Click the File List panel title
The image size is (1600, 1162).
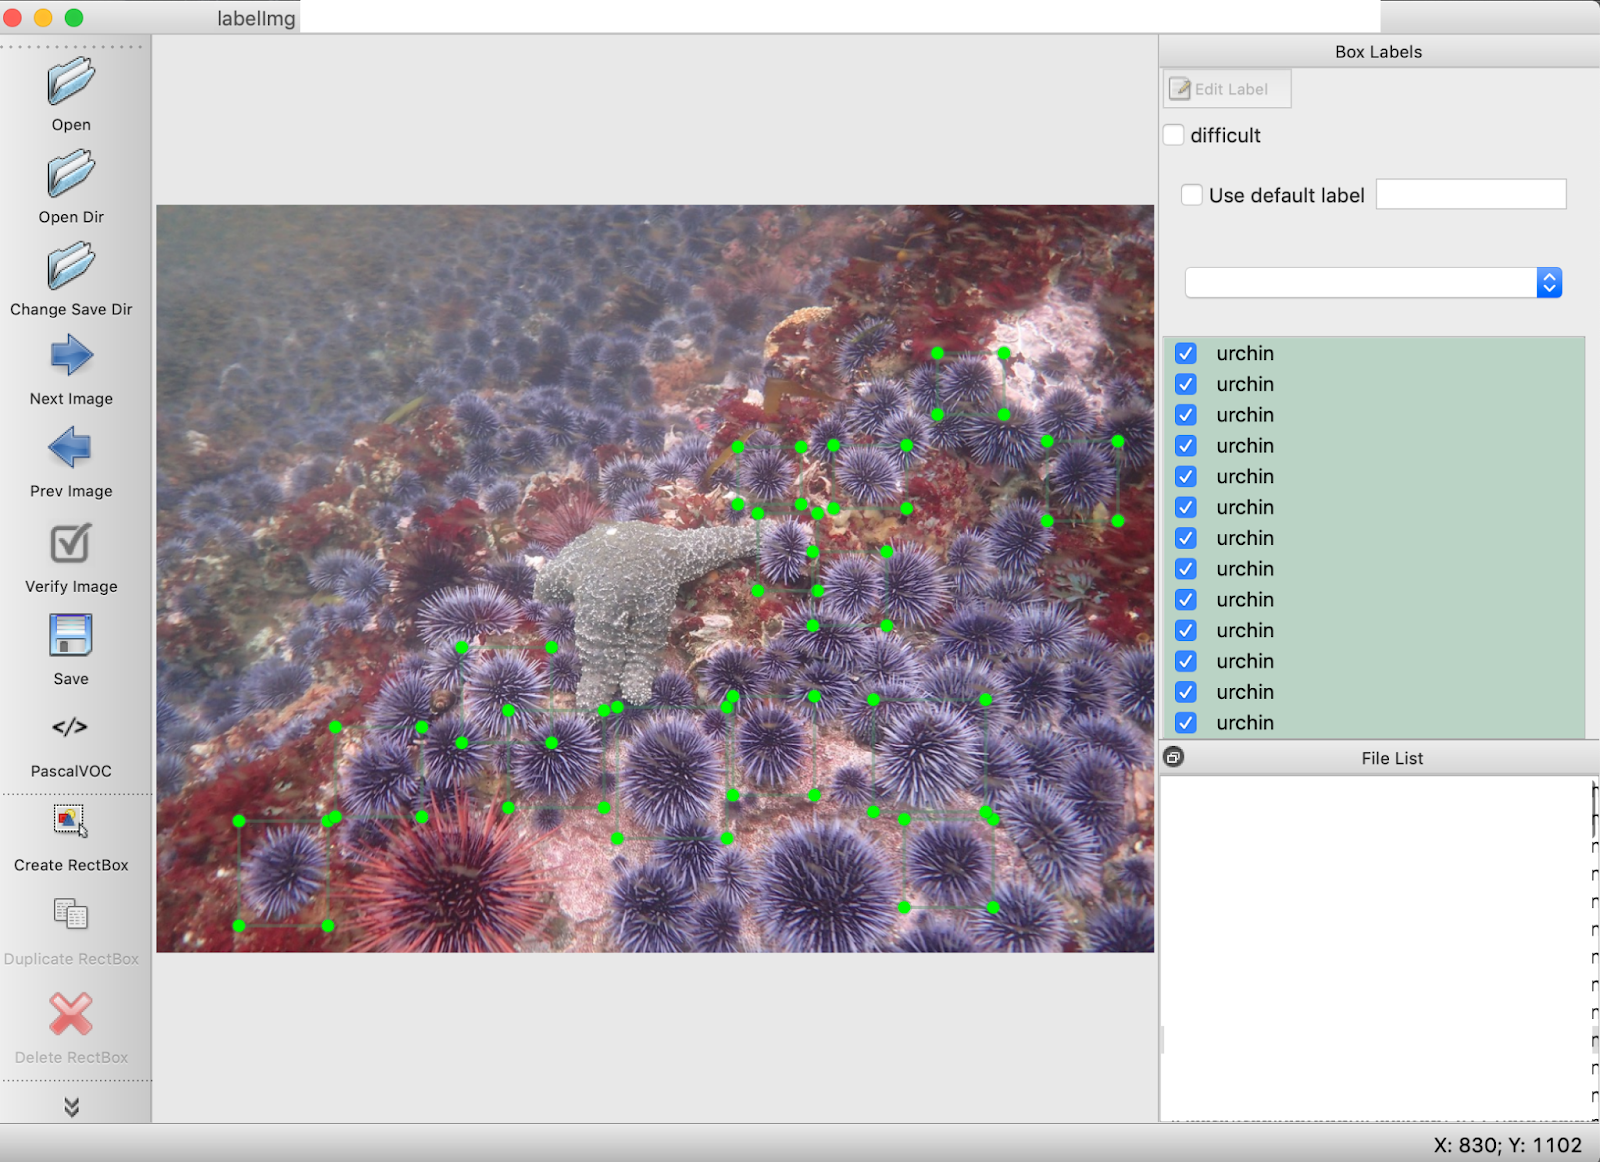[1392, 758]
